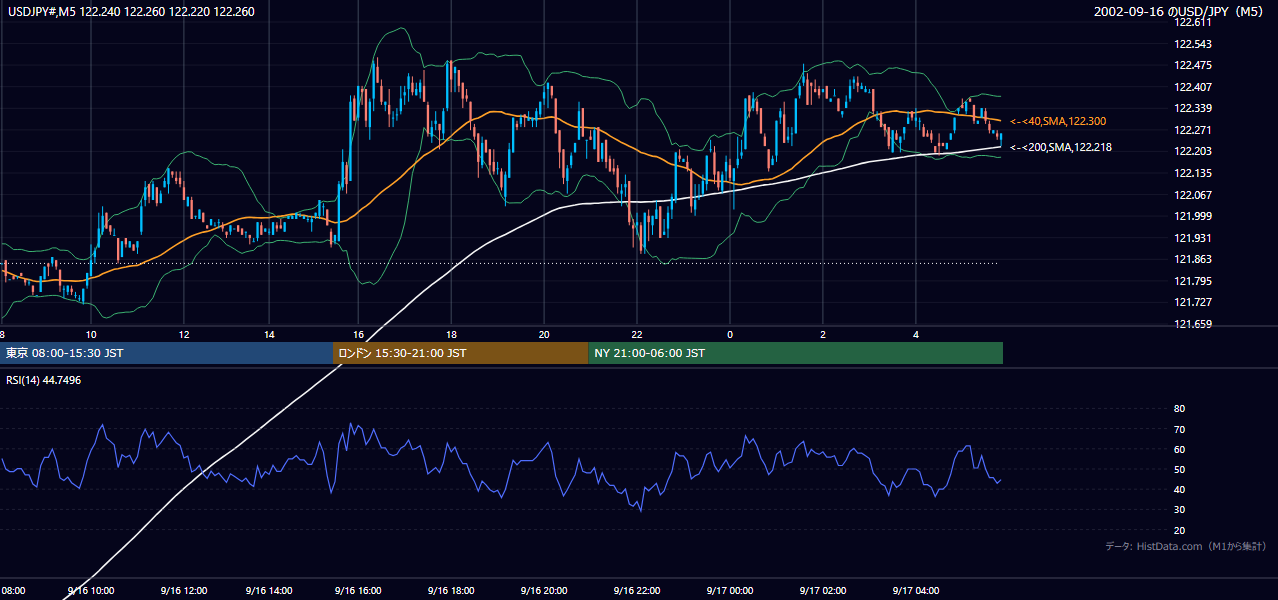Click the time label 9/16 12:00
Image resolution: width=1278 pixels, height=600 pixels.
point(183,591)
